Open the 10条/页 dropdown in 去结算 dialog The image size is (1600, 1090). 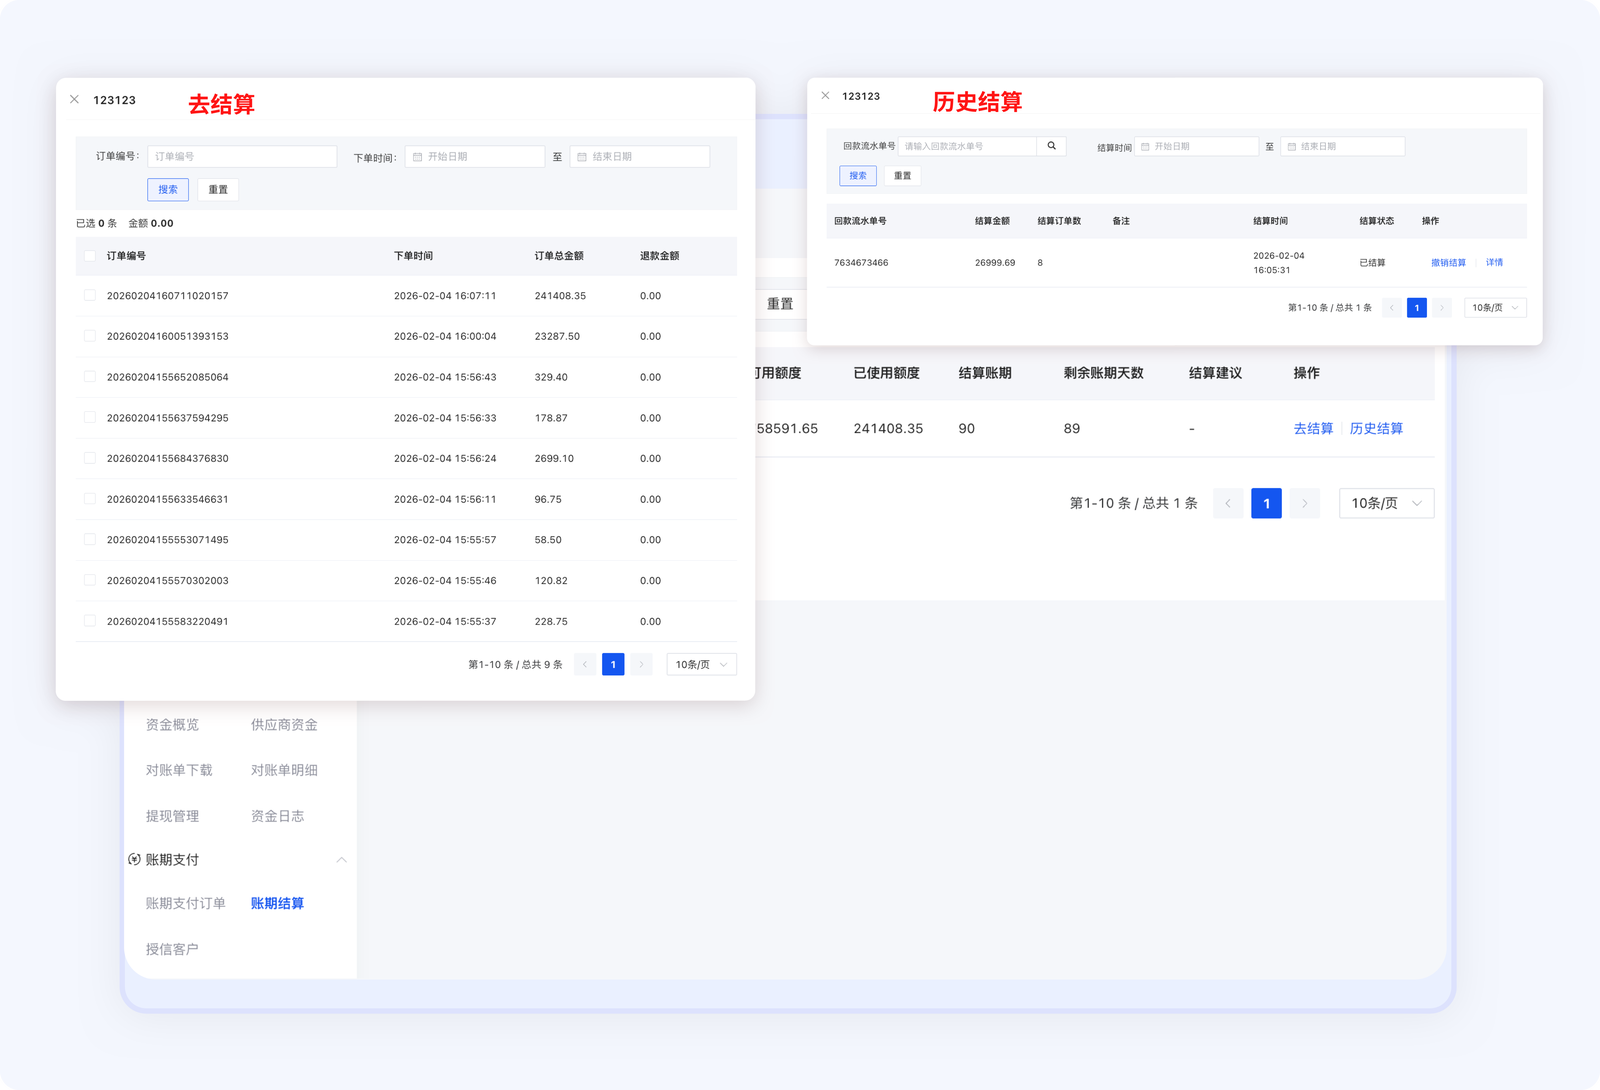pos(701,664)
